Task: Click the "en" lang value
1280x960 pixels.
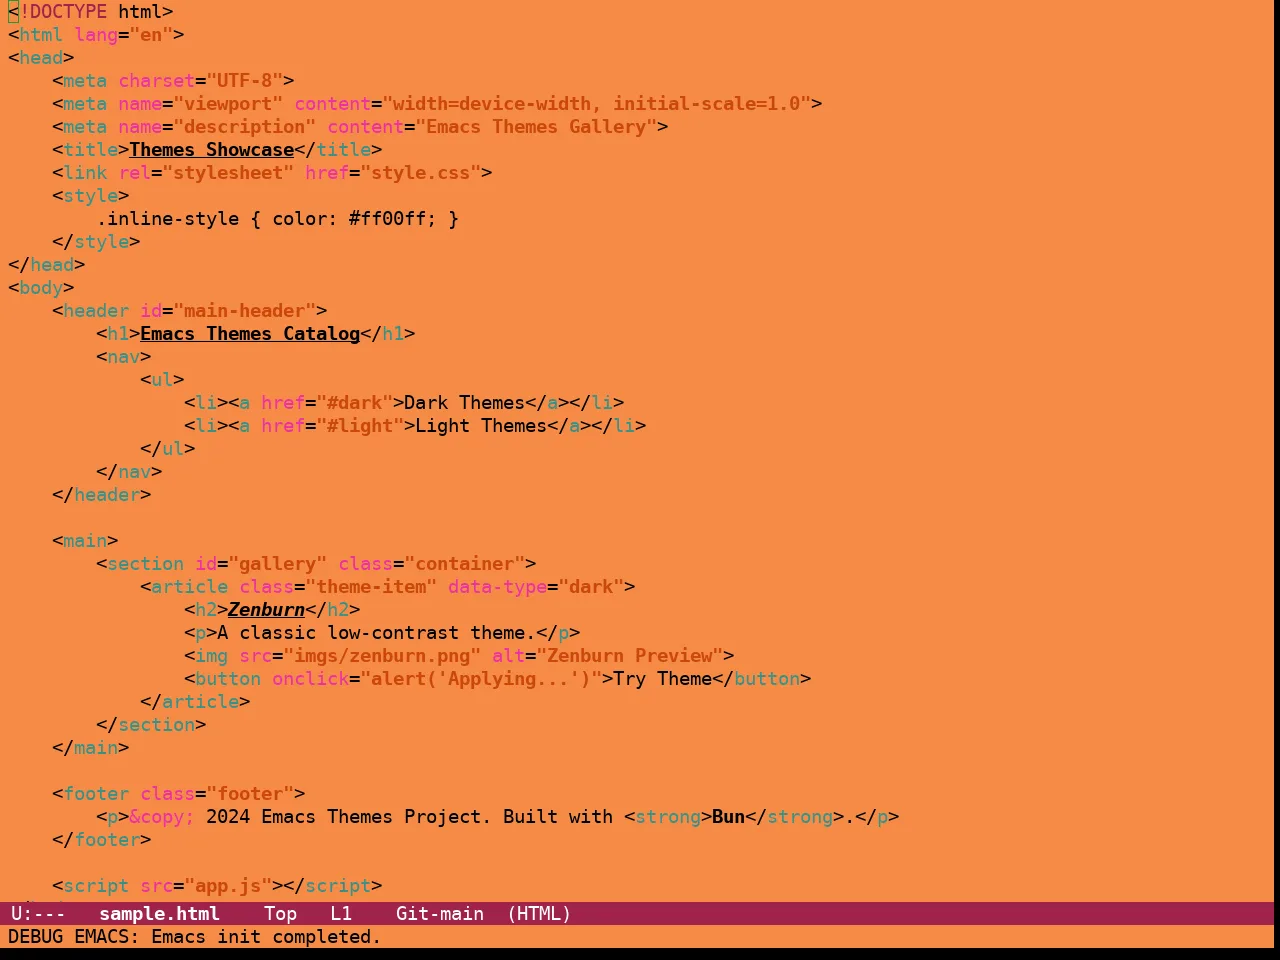Action: (x=151, y=35)
